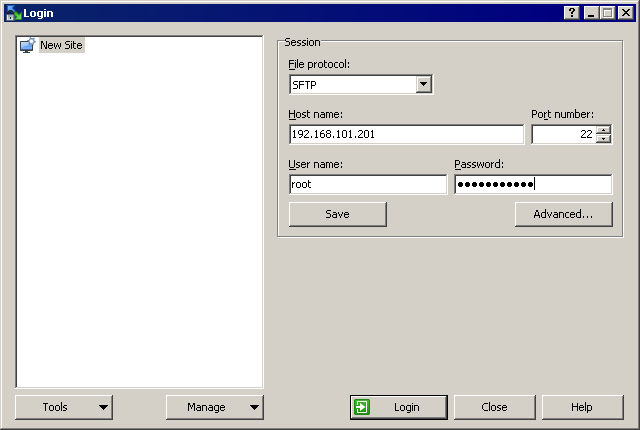Click the Port number label
Screen dimensions: 640x430
[x=562, y=114]
